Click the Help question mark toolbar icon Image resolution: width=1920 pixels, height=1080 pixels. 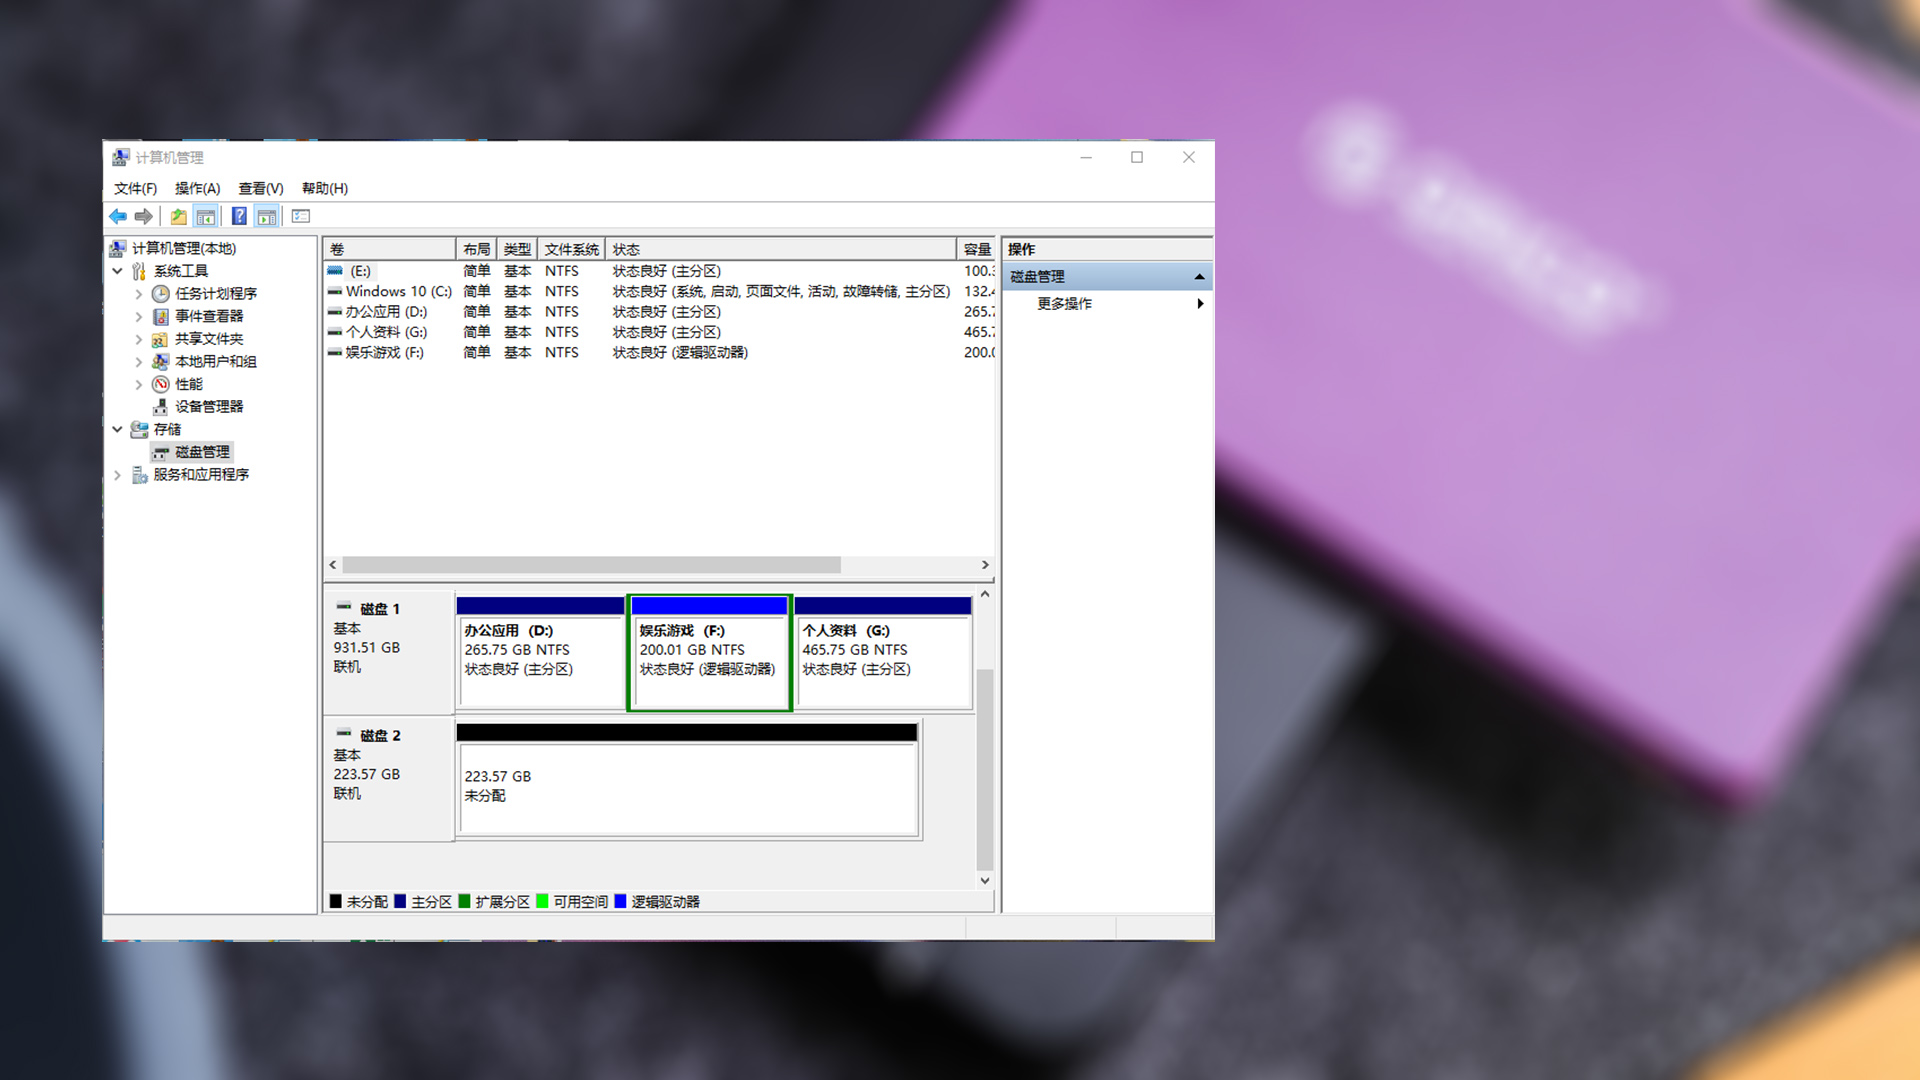[239, 216]
